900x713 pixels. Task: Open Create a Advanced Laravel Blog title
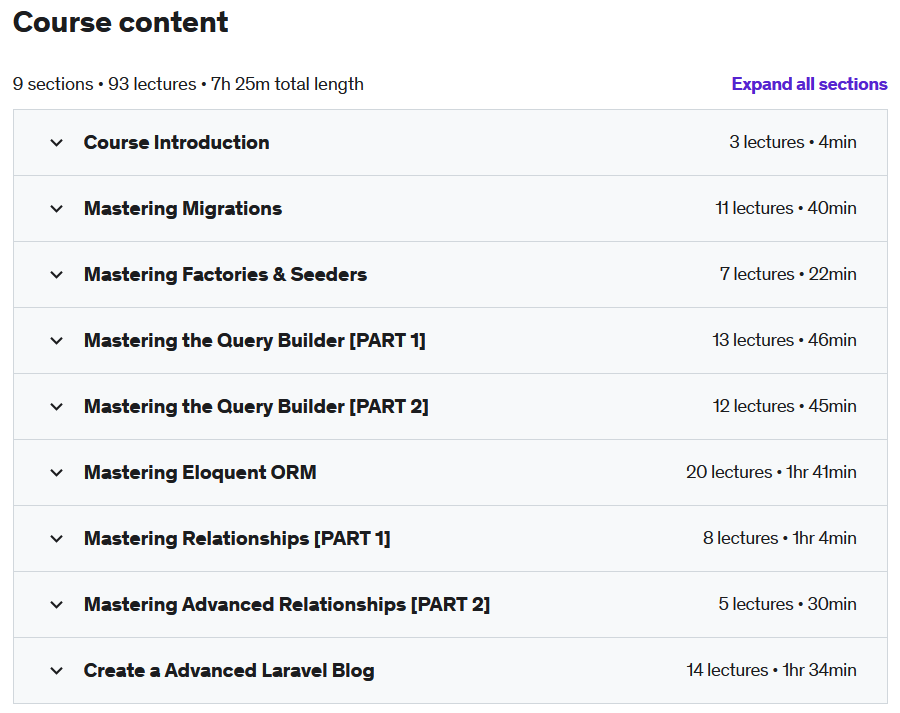[228, 671]
